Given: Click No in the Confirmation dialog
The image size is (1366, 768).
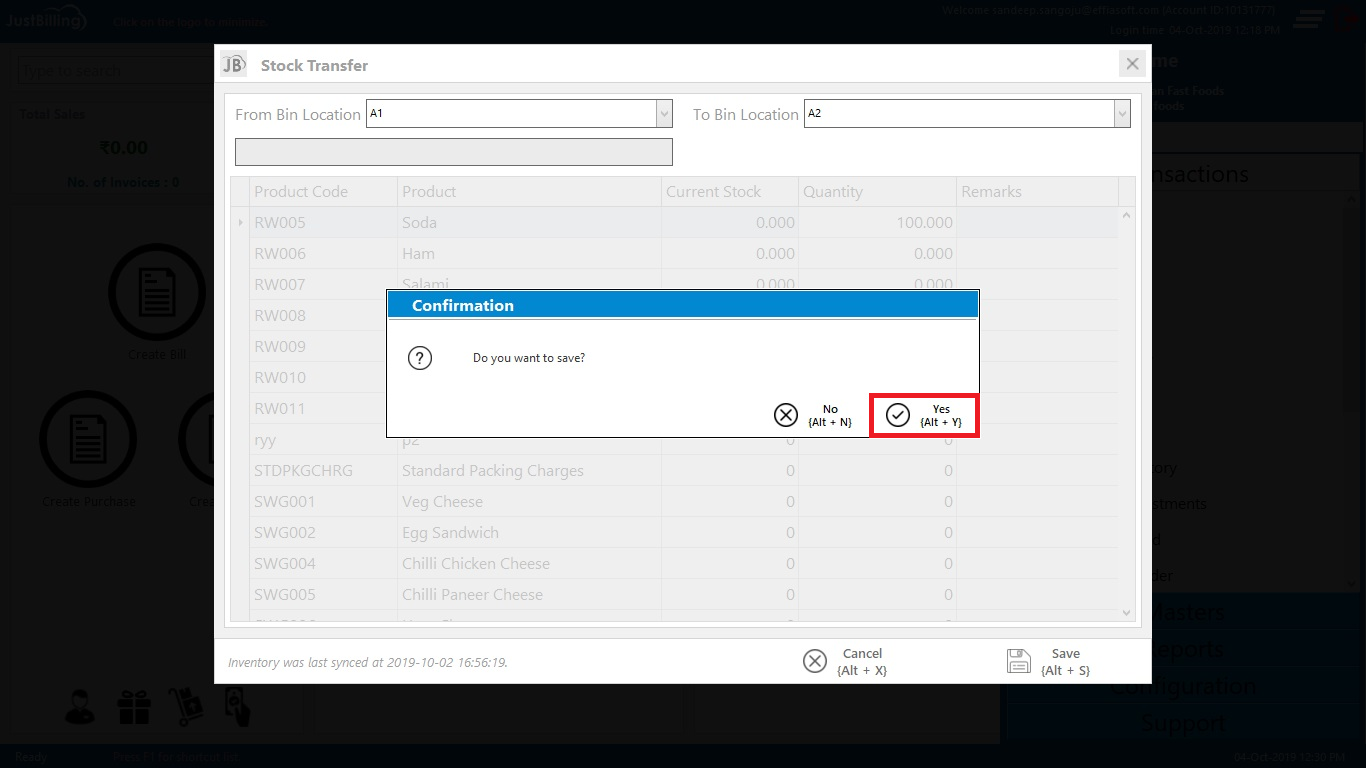Looking at the screenshot, I should 813,415.
